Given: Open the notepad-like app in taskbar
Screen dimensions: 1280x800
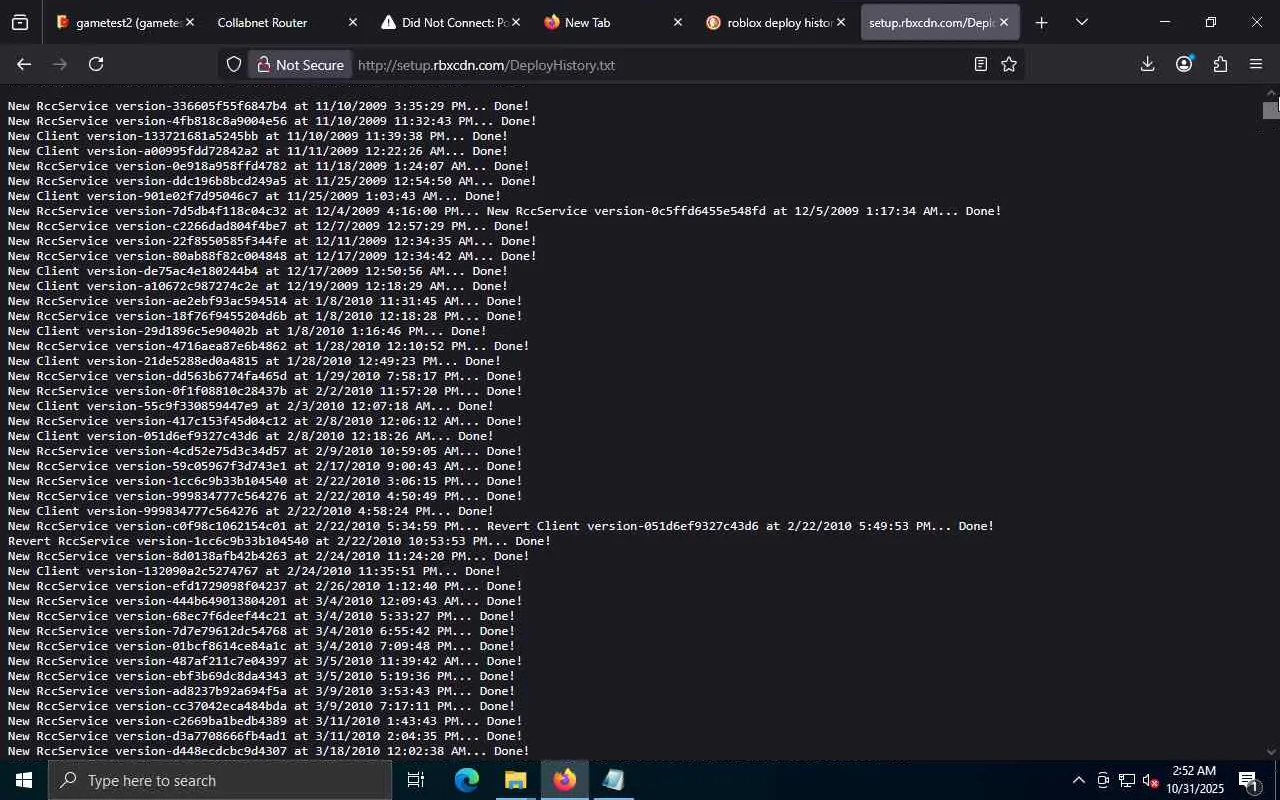Looking at the screenshot, I should pyautogui.click(x=613, y=780).
